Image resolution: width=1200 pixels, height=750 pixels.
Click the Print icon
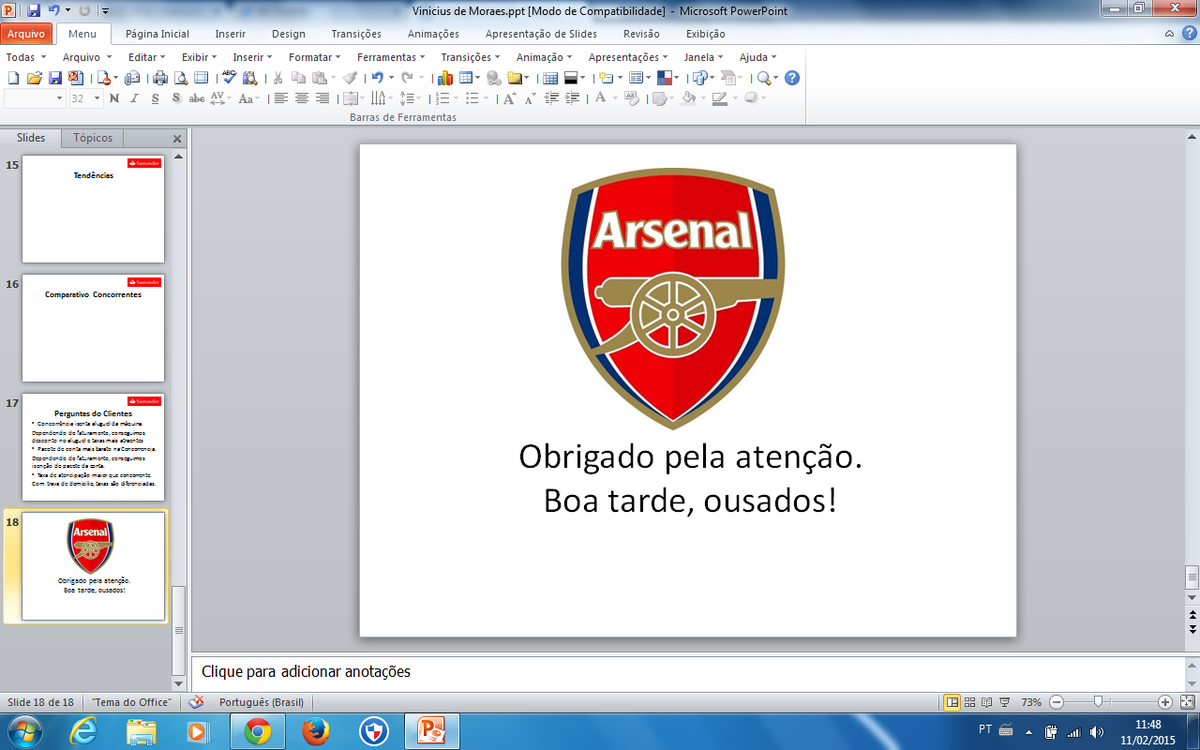coord(160,78)
